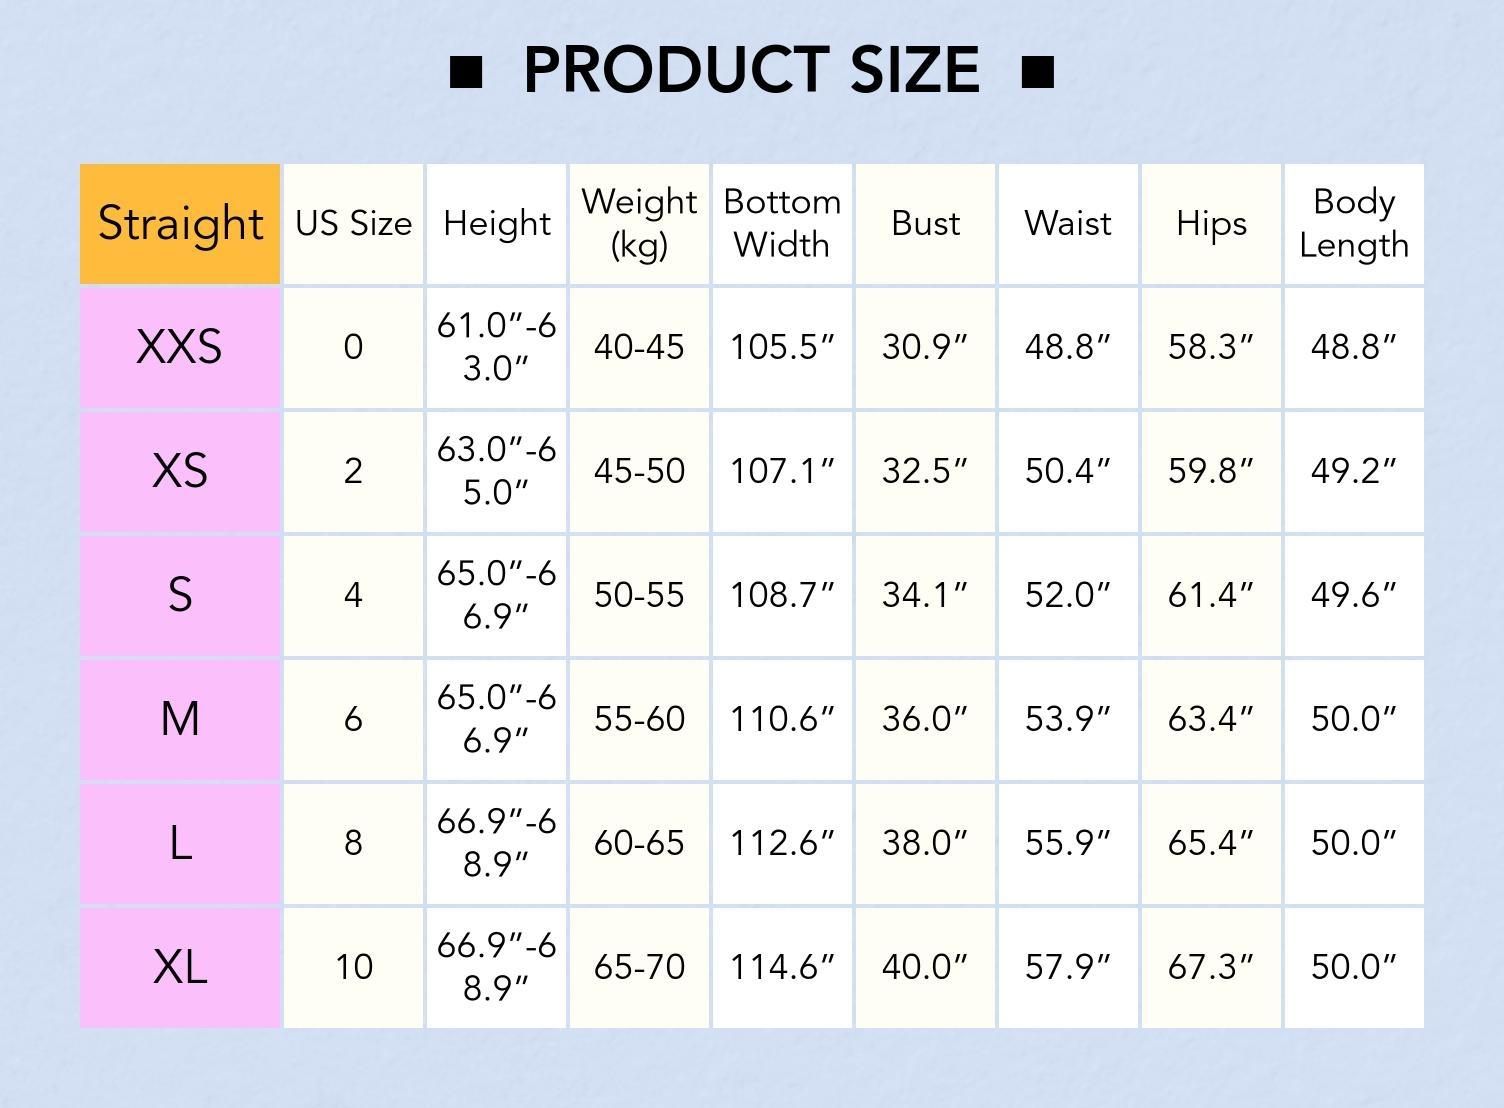Select the pink XXS size cell
The height and width of the screenshot is (1108, 1504).
180,347
